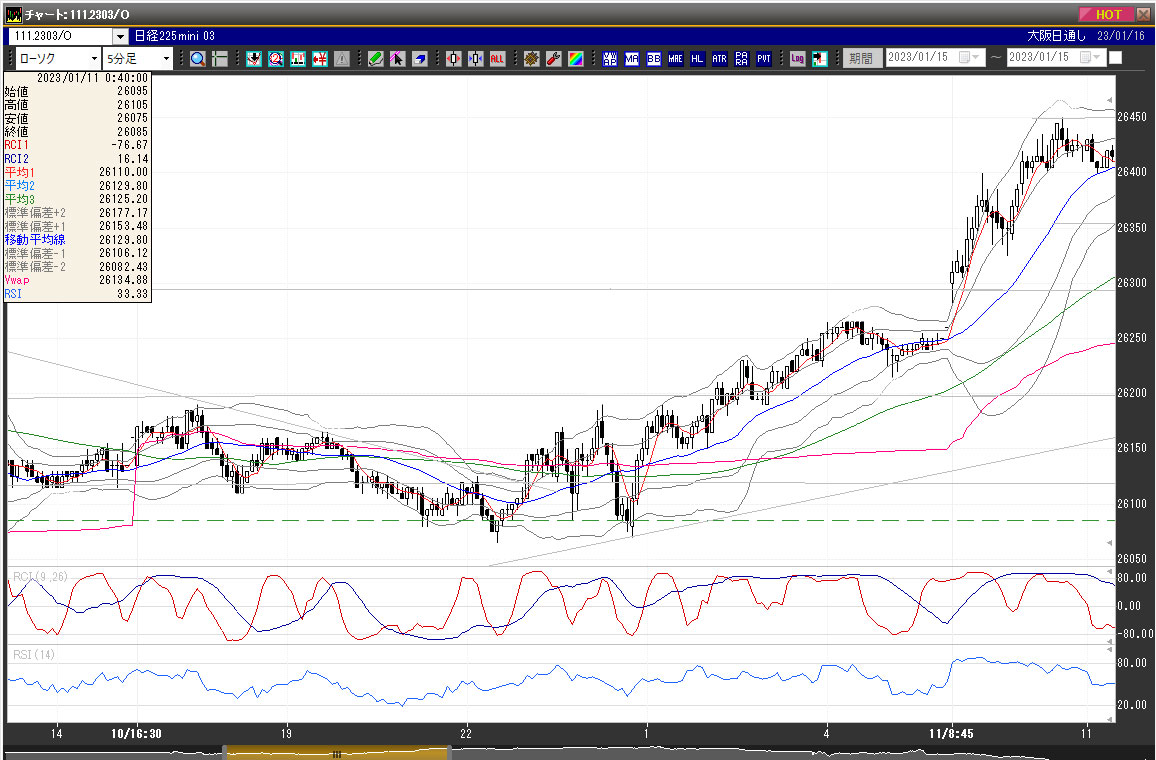Toggle the PARA parabolic indicator icon
This screenshot has height=760, width=1156.
pyautogui.click(x=742, y=59)
